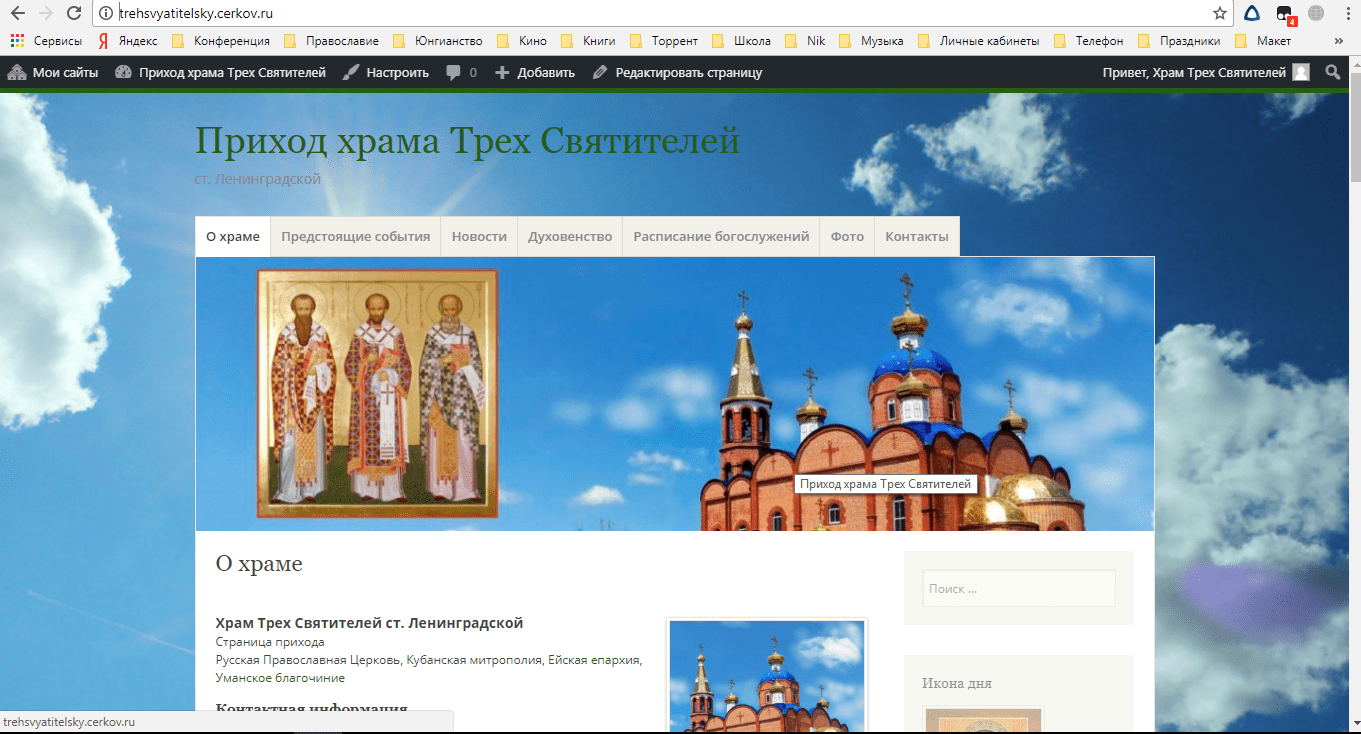Open the Конференция bookmark folder
The width and height of the screenshot is (1361, 734).
click(221, 41)
